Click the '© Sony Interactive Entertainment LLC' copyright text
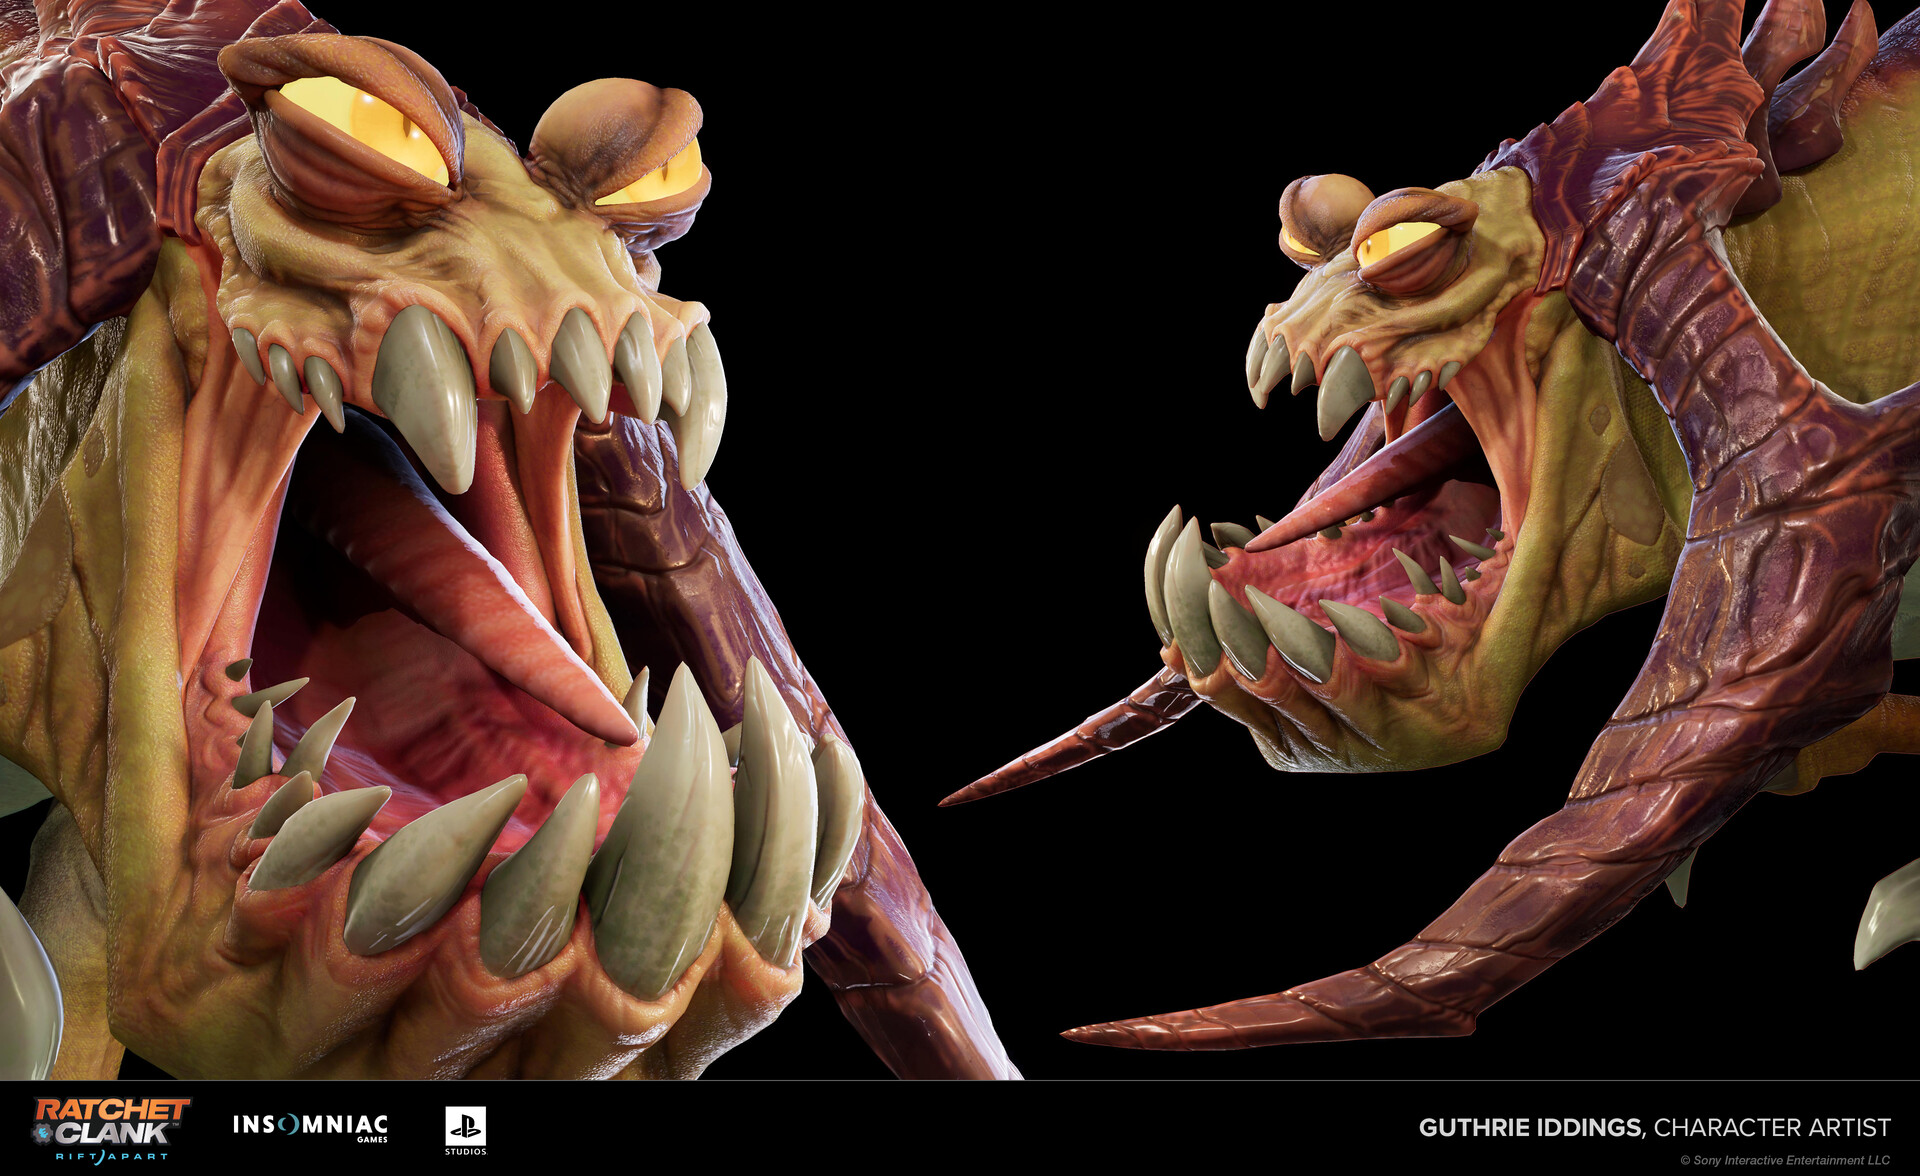This screenshot has height=1176, width=1920. (x=1785, y=1161)
